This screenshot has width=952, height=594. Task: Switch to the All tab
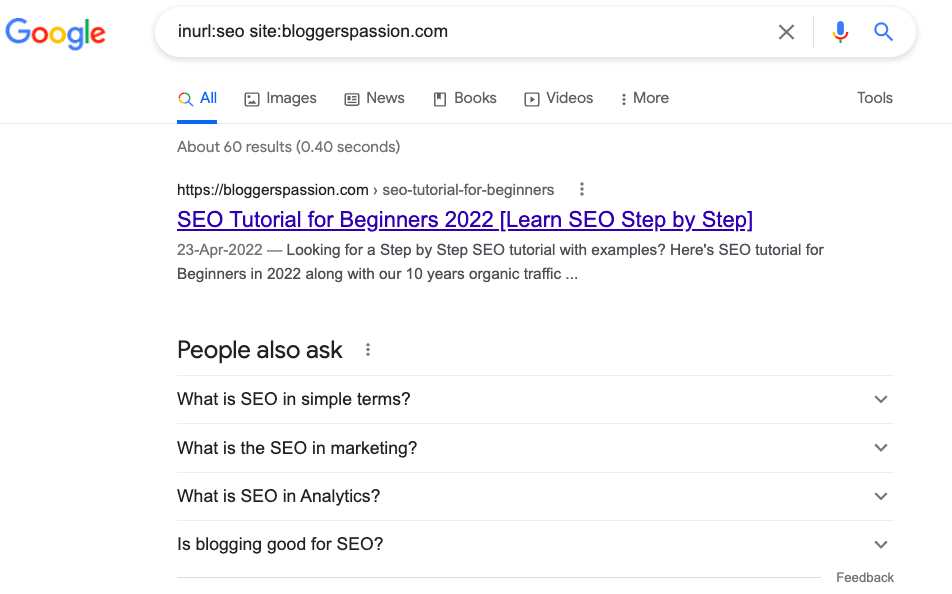pos(198,98)
